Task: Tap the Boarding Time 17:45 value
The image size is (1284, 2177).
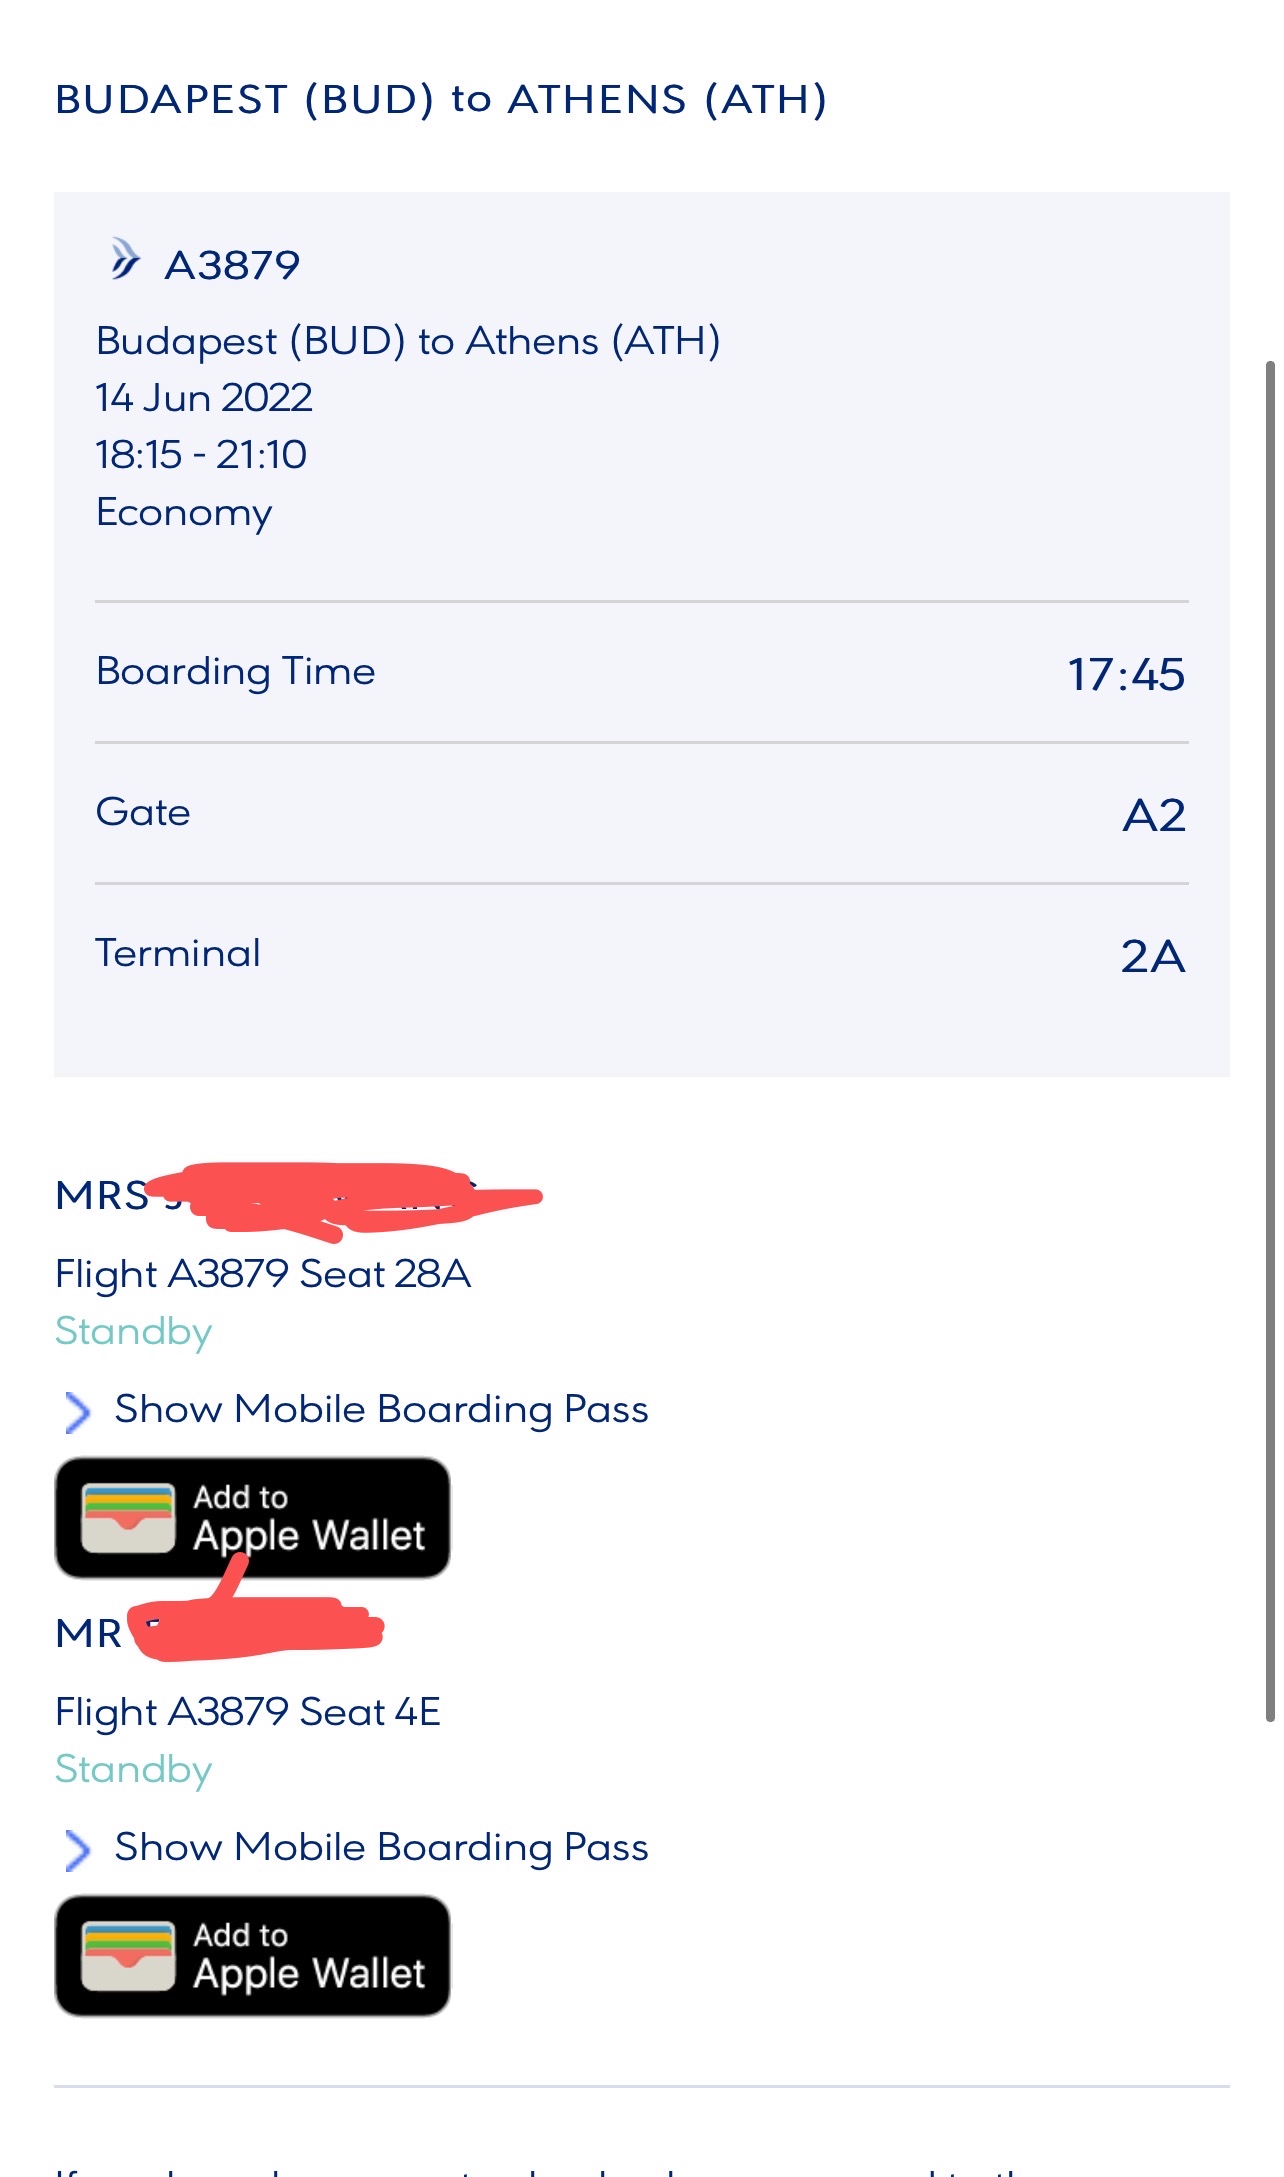Action: 1126,674
